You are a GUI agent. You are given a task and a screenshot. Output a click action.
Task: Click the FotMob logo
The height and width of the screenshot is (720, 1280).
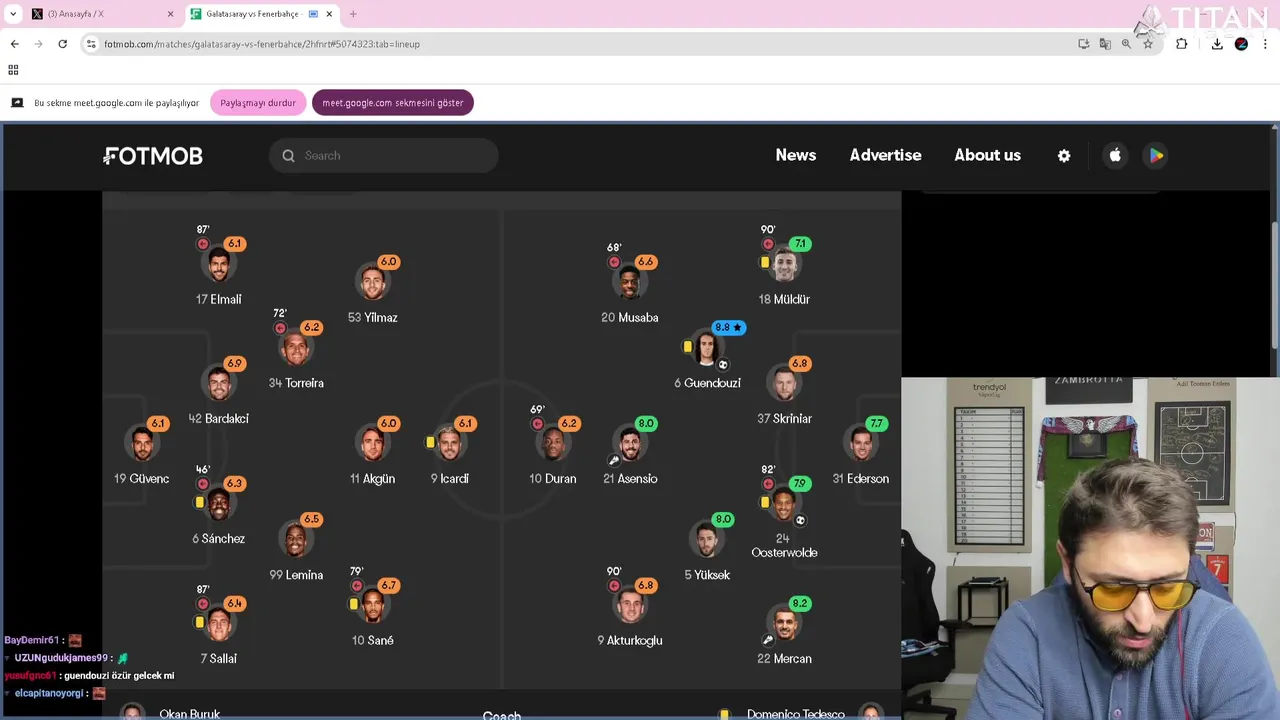[x=153, y=156]
